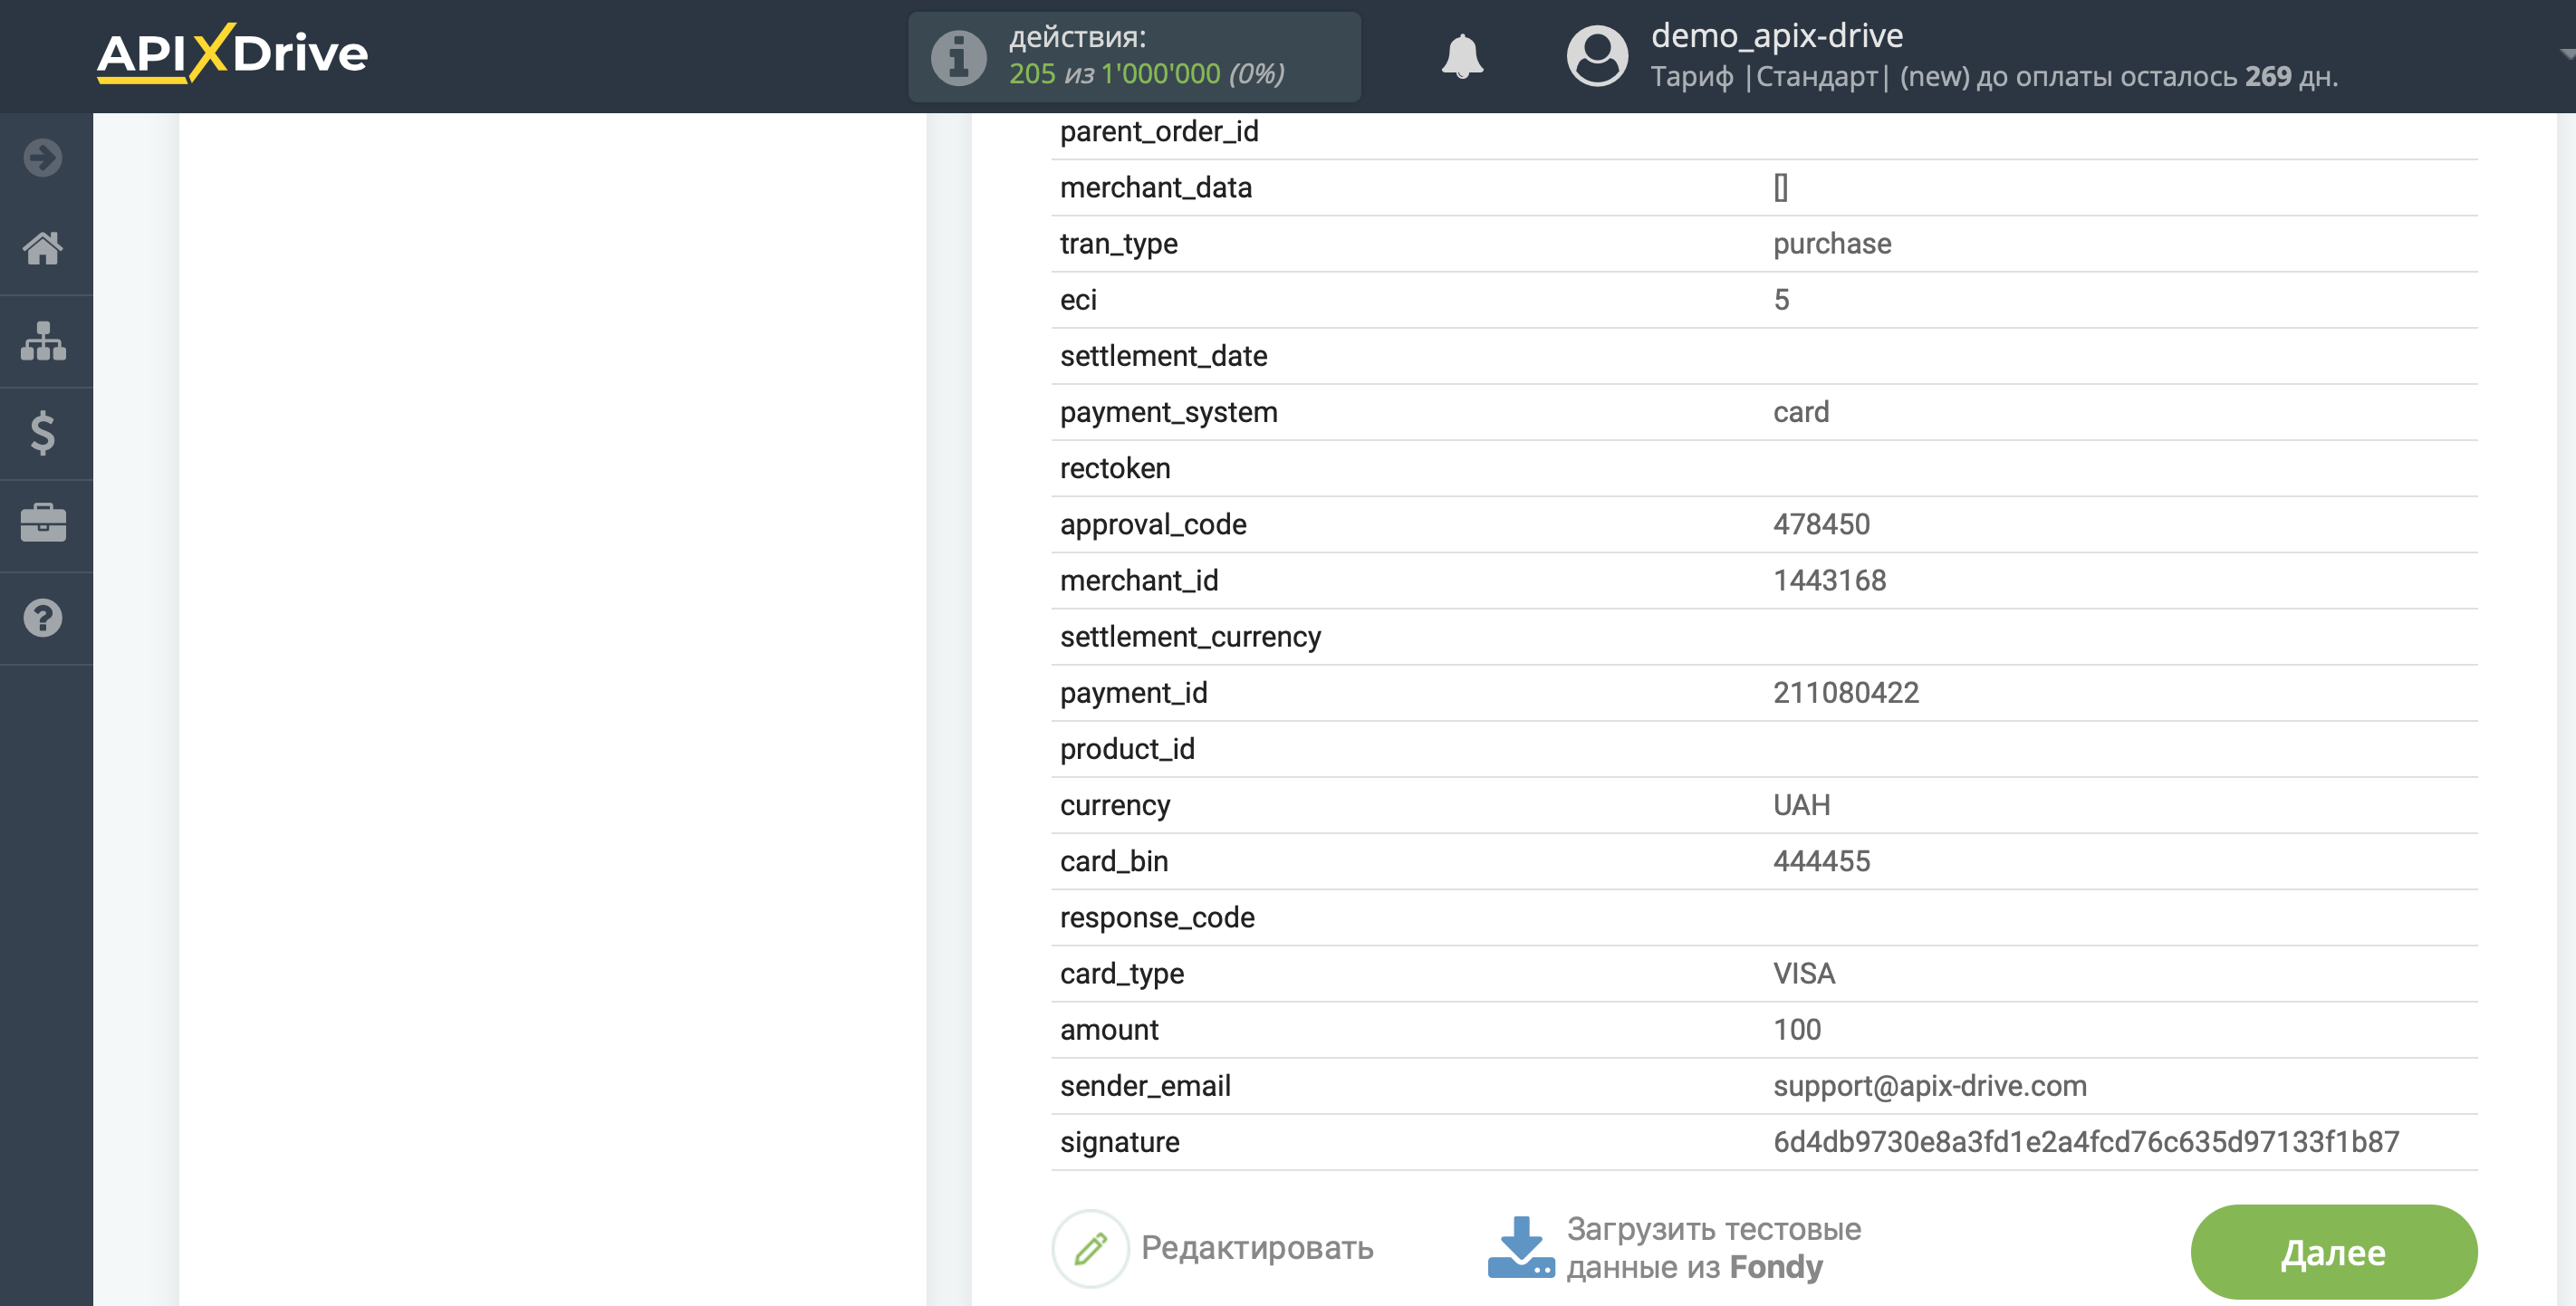
Task: Select the card value of payment_system
Action: 1801,412
